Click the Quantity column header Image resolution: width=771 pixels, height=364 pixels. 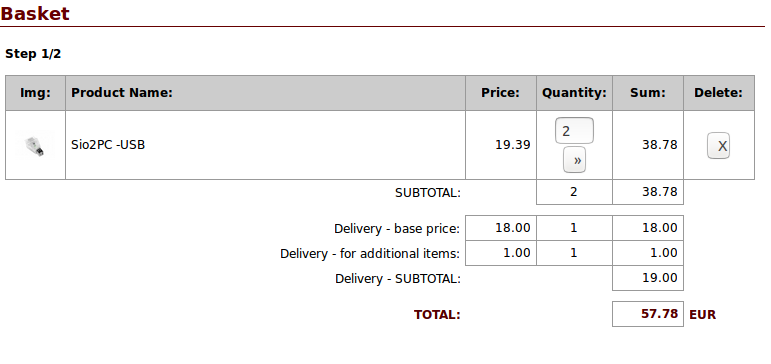tap(574, 92)
